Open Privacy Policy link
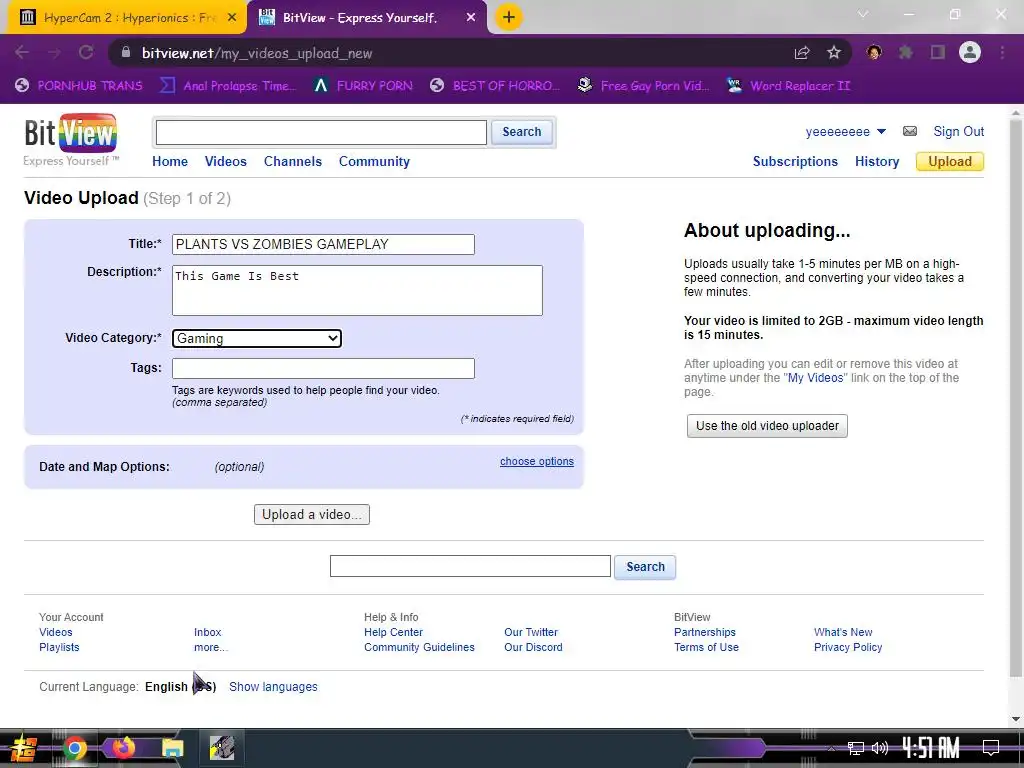The image size is (1024, 768). tap(848, 647)
